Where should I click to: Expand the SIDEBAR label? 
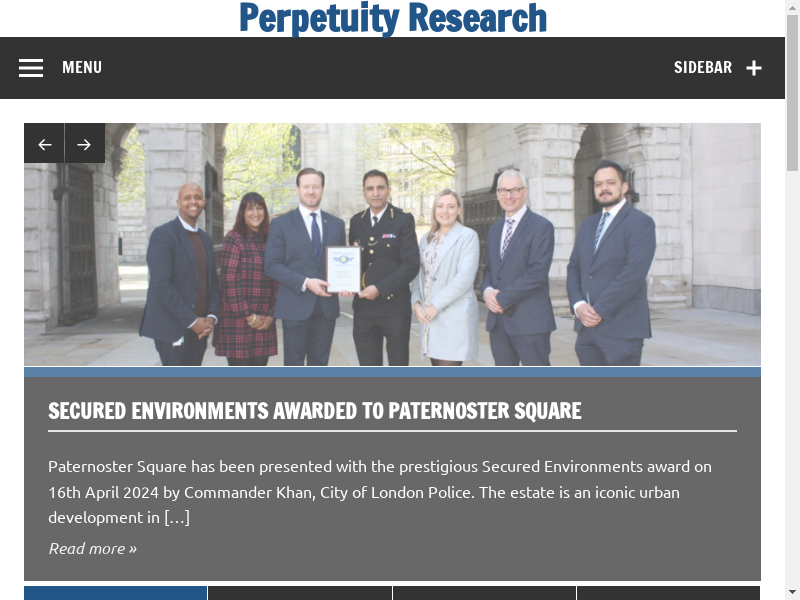coord(702,68)
